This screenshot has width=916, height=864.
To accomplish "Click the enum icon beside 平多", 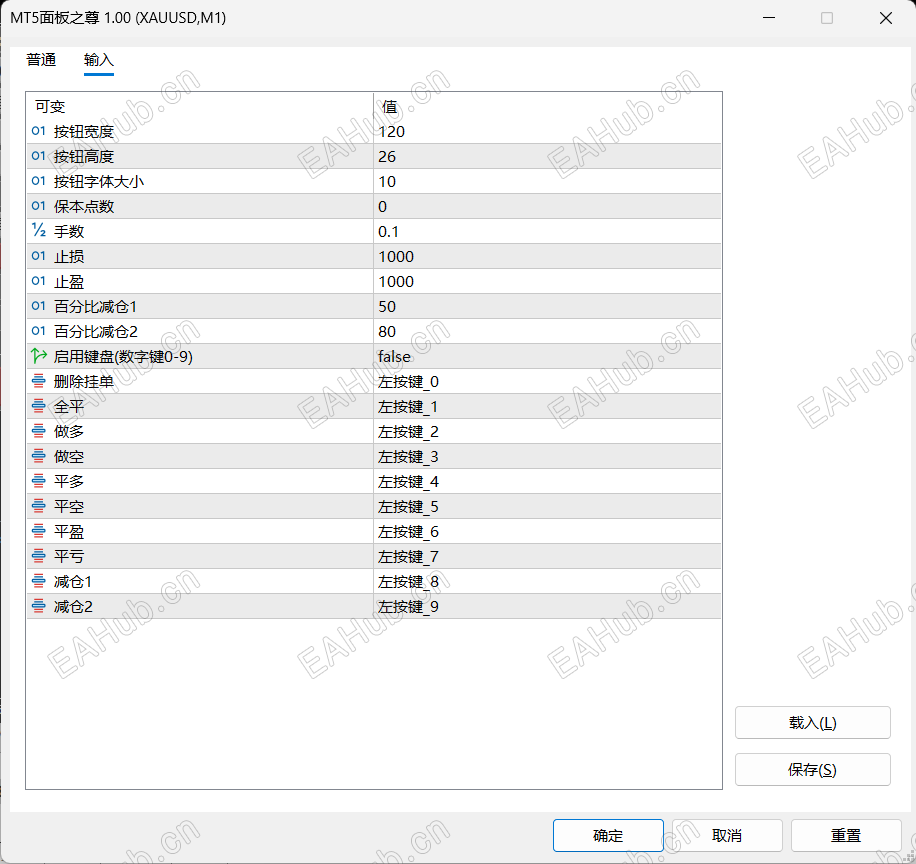I will [x=39, y=481].
